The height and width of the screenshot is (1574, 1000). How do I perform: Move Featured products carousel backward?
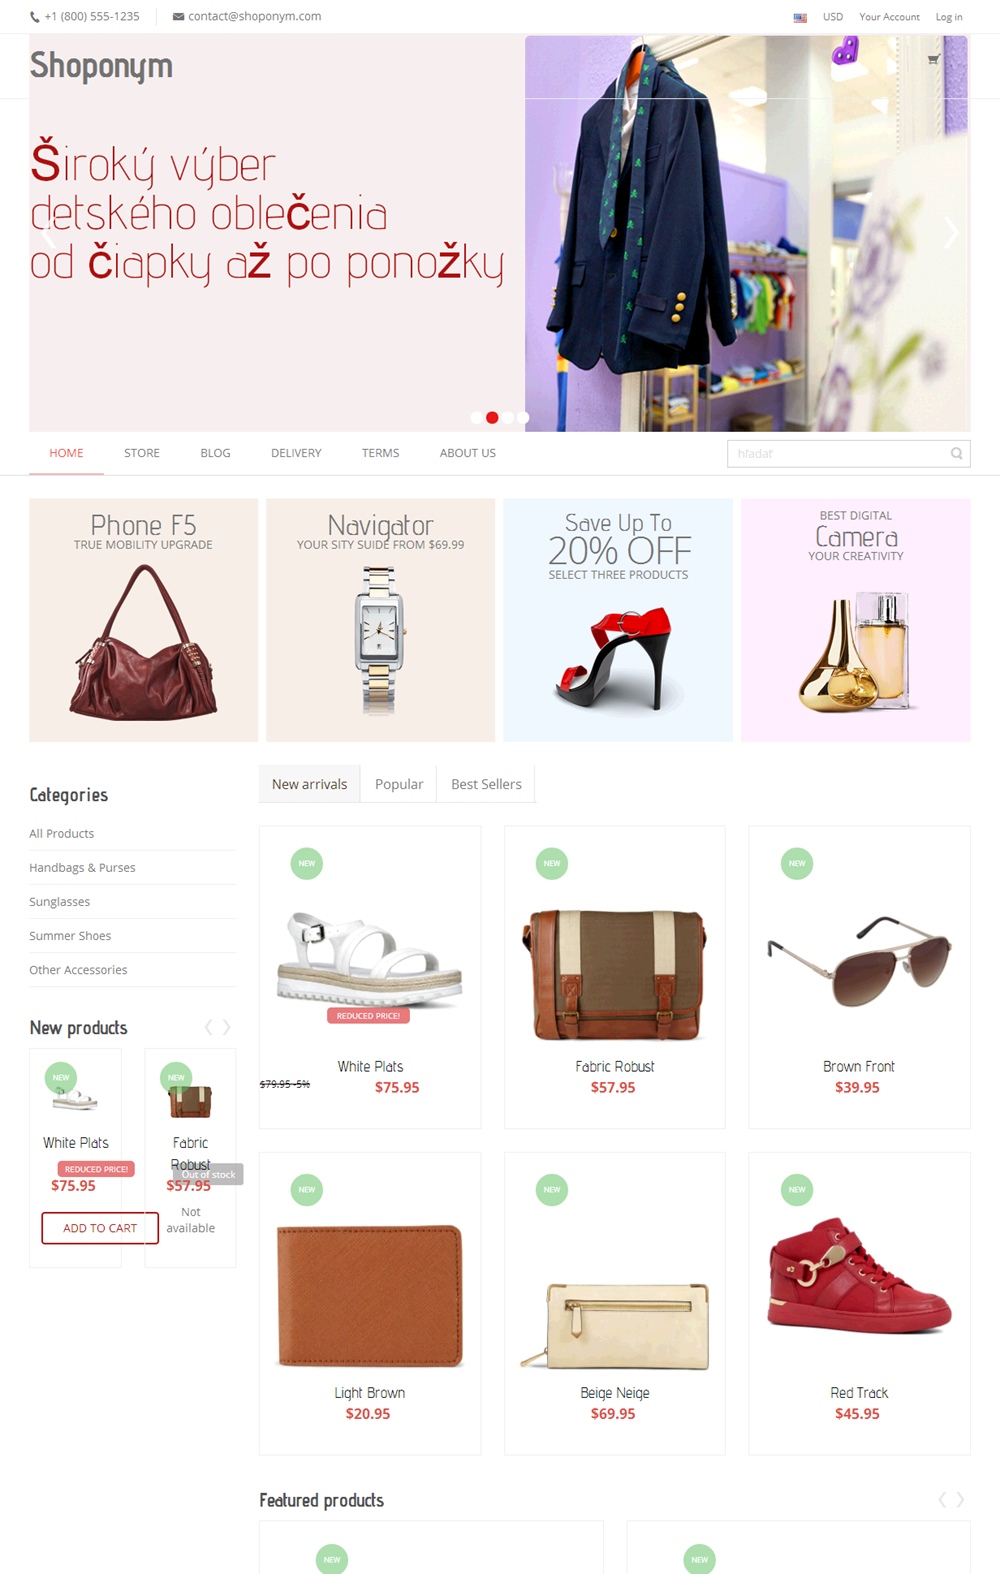click(942, 1499)
